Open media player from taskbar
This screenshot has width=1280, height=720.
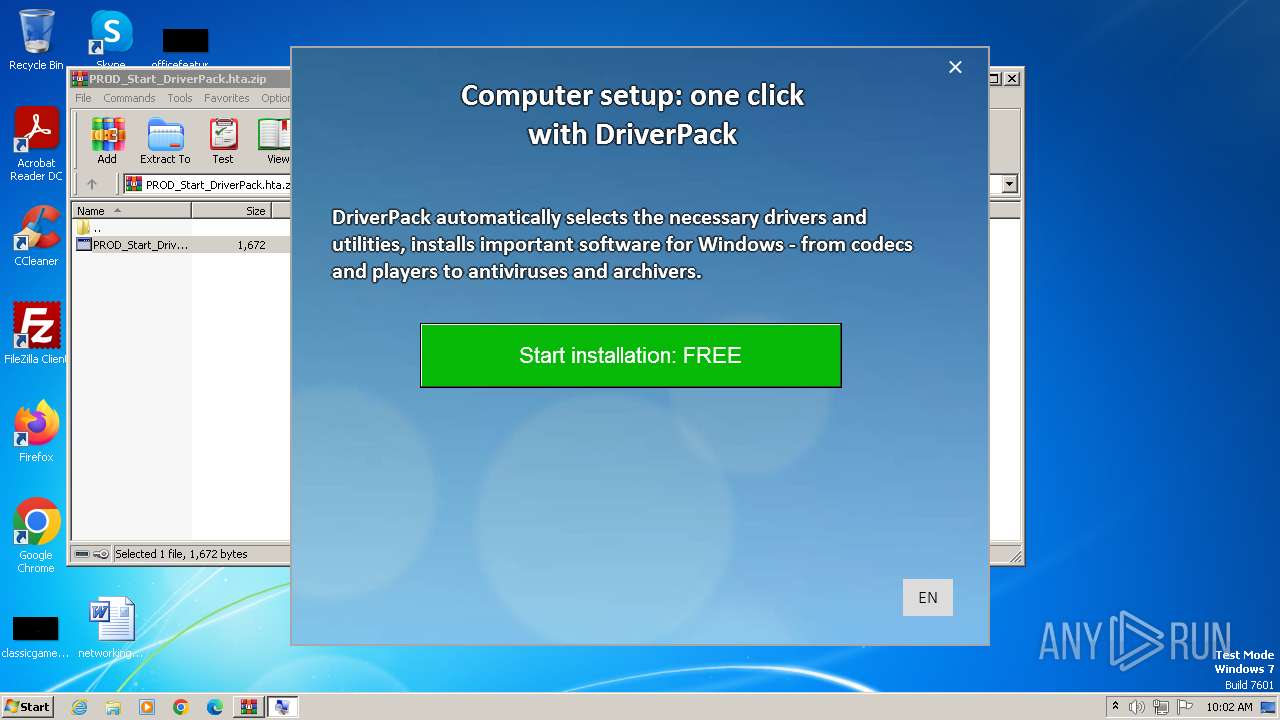147,707
